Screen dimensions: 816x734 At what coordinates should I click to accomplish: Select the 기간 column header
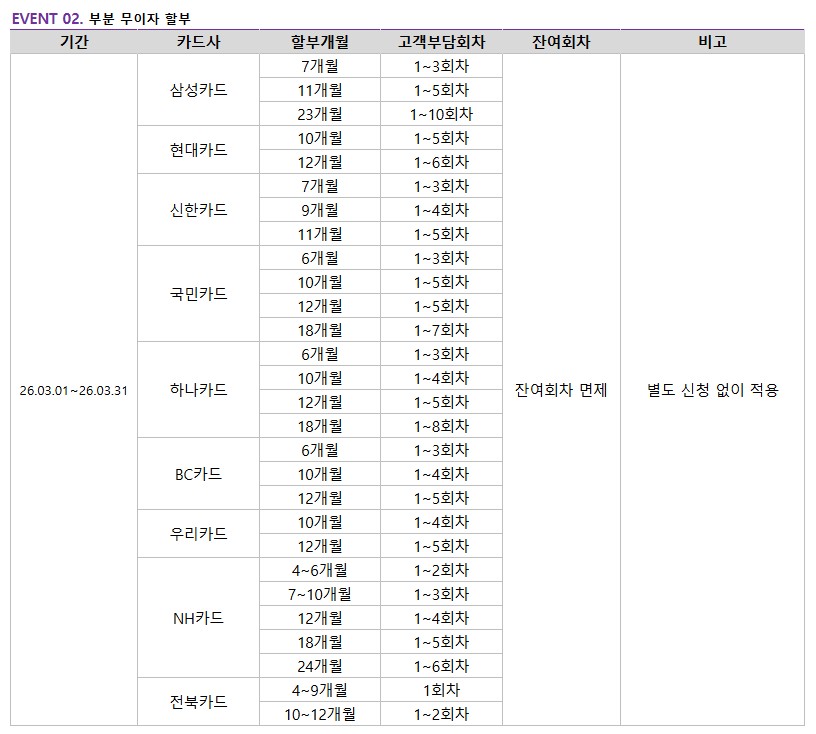tap(73, 42)
